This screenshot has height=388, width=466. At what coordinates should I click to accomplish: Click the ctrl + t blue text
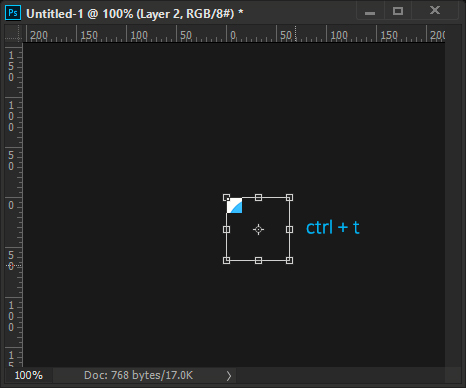pyautogui.click(x=333, y=228)
